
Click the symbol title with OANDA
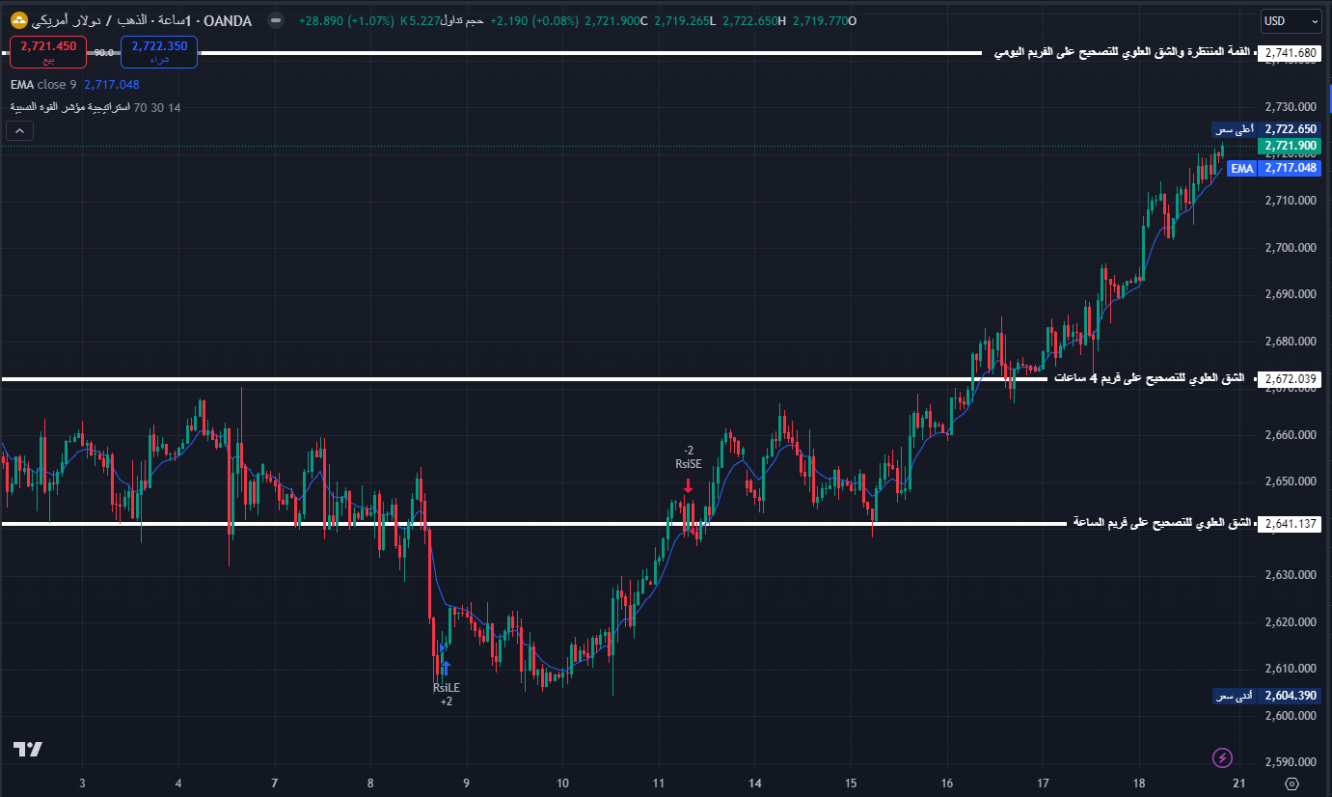coord(141,20)
